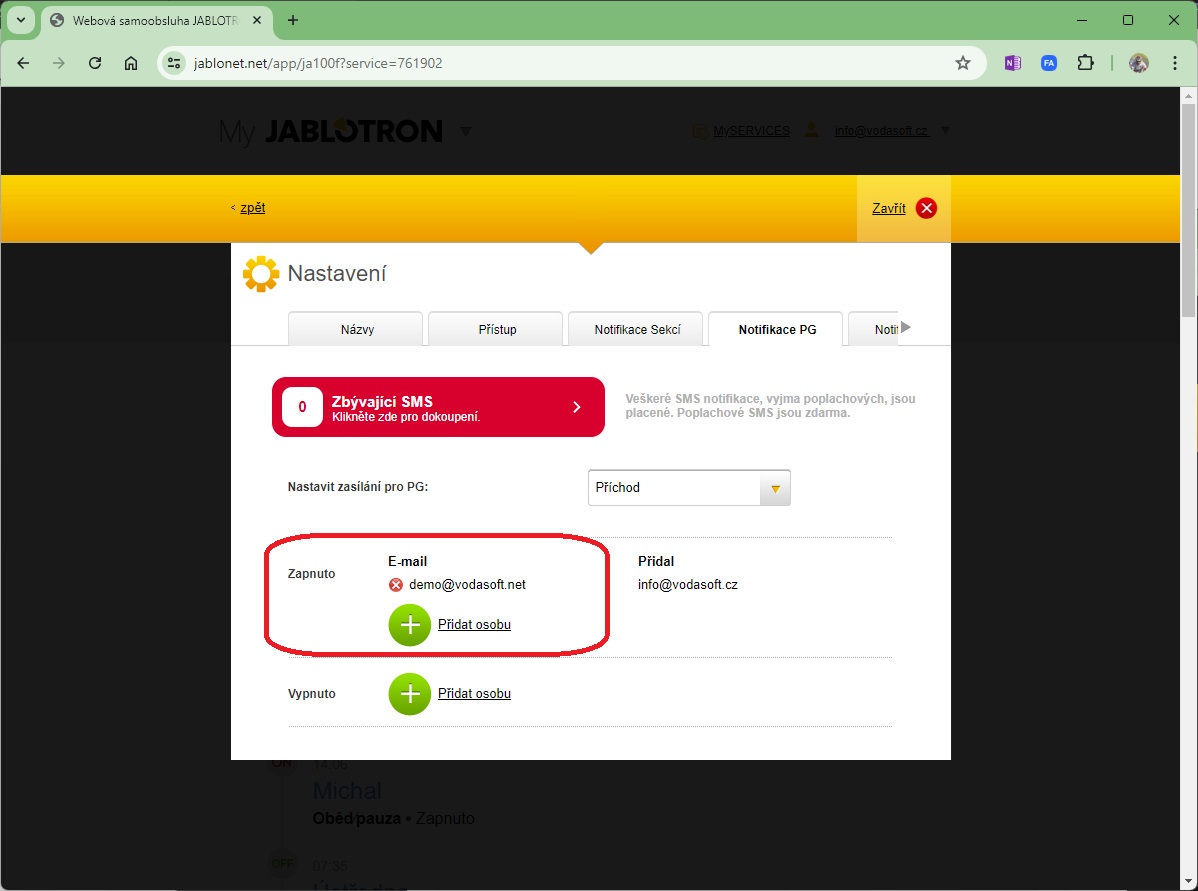1198x891 pixels.
Task: Remove demo@vodasoft.net using red X icon
Action: coord(396,585)
